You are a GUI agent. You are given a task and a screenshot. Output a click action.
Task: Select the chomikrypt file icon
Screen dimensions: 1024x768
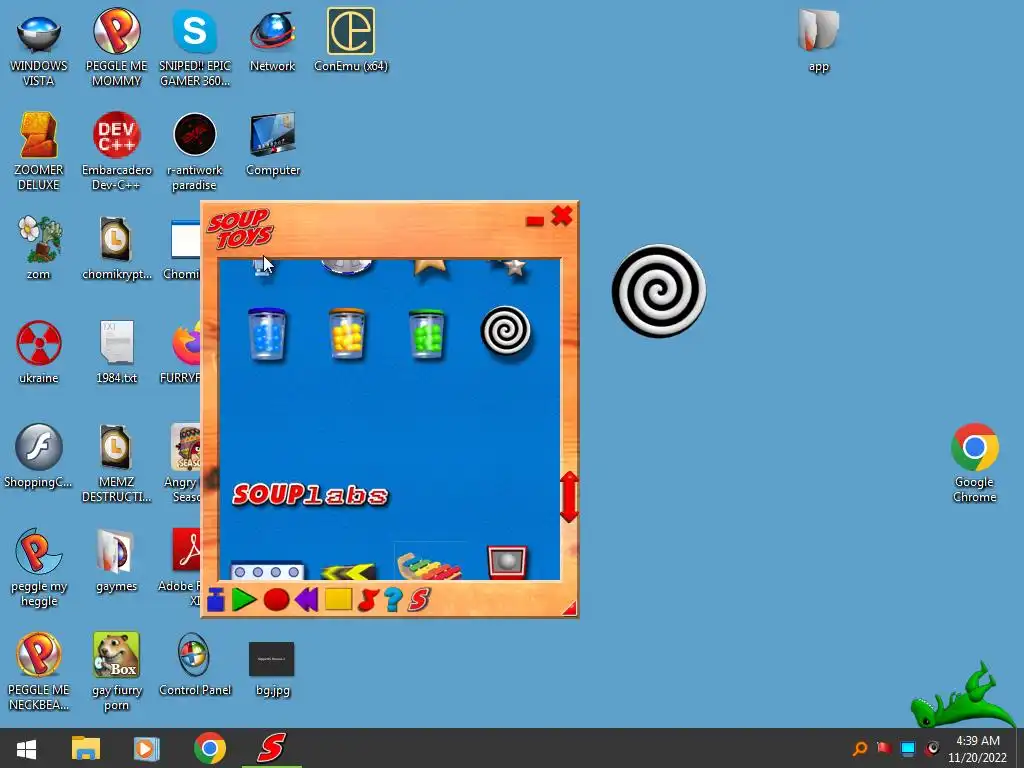coord(116,248)
